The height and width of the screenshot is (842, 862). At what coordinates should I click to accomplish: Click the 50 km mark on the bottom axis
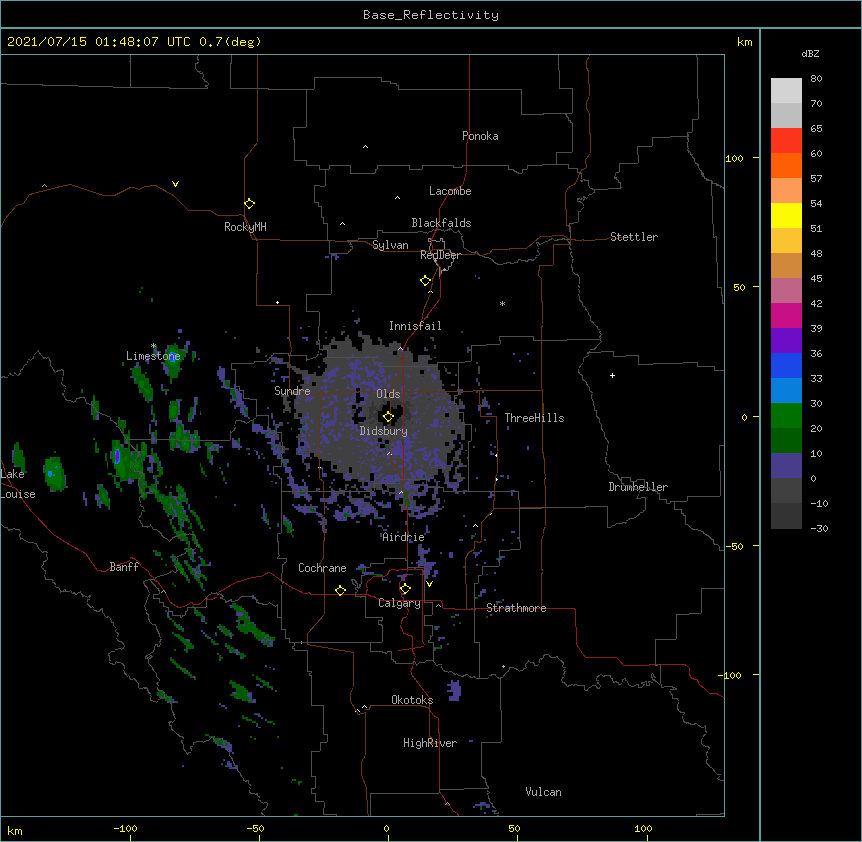click(514, 828)
